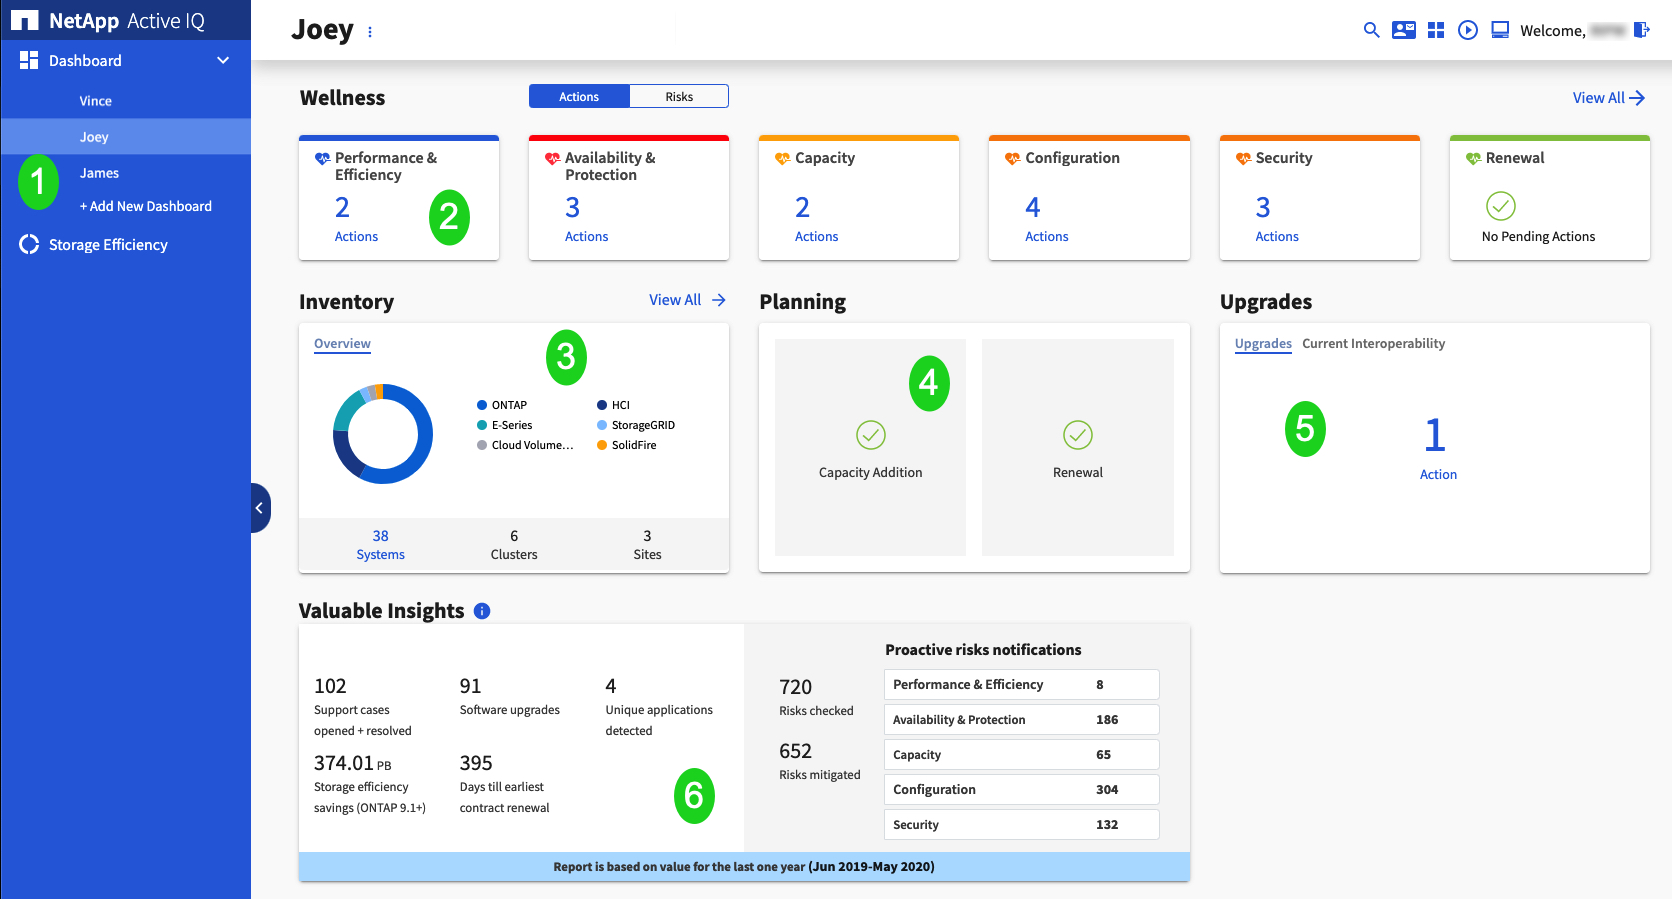Switch Wellness view to Risks
Screen dimensions: 1672x899
point(679,96)
